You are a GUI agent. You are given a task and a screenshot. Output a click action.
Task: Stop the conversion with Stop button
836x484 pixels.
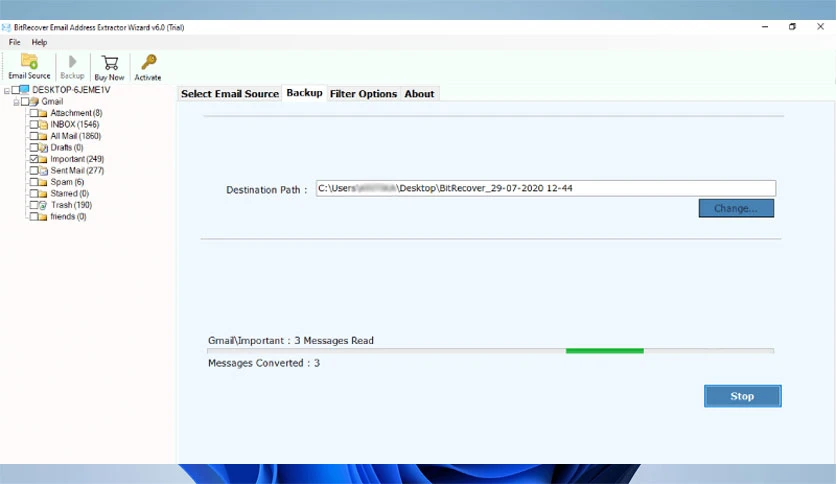coord(743,396)
